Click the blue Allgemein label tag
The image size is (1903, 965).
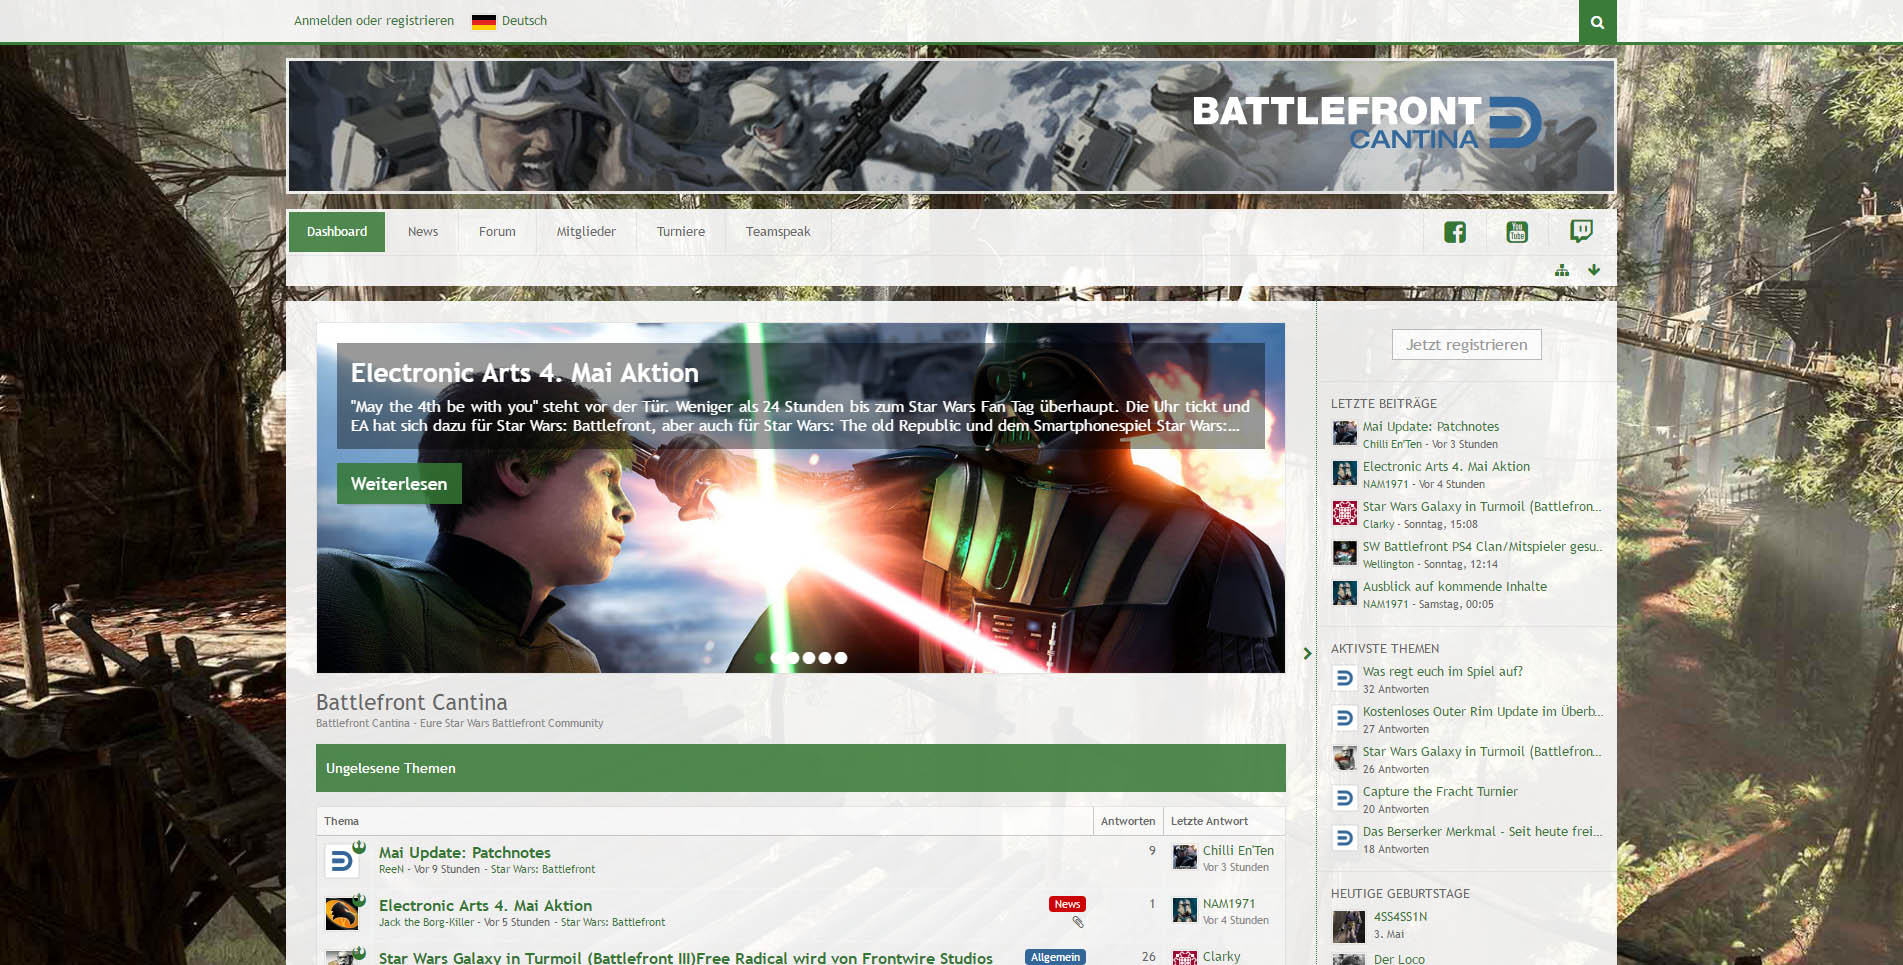point(1055,957)
